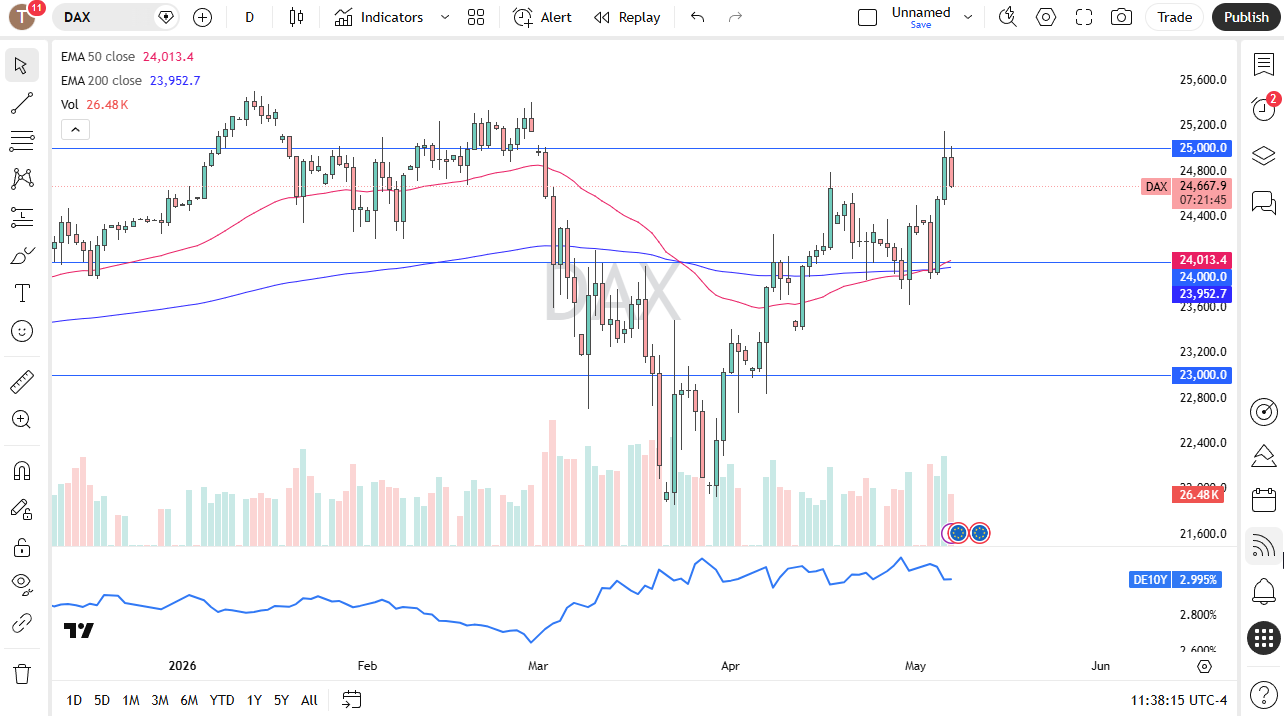The width and height of the screenshot is (1284, 716).
Task: Open the Fibonacci retracement tools
Action: (x=22, y=141)
